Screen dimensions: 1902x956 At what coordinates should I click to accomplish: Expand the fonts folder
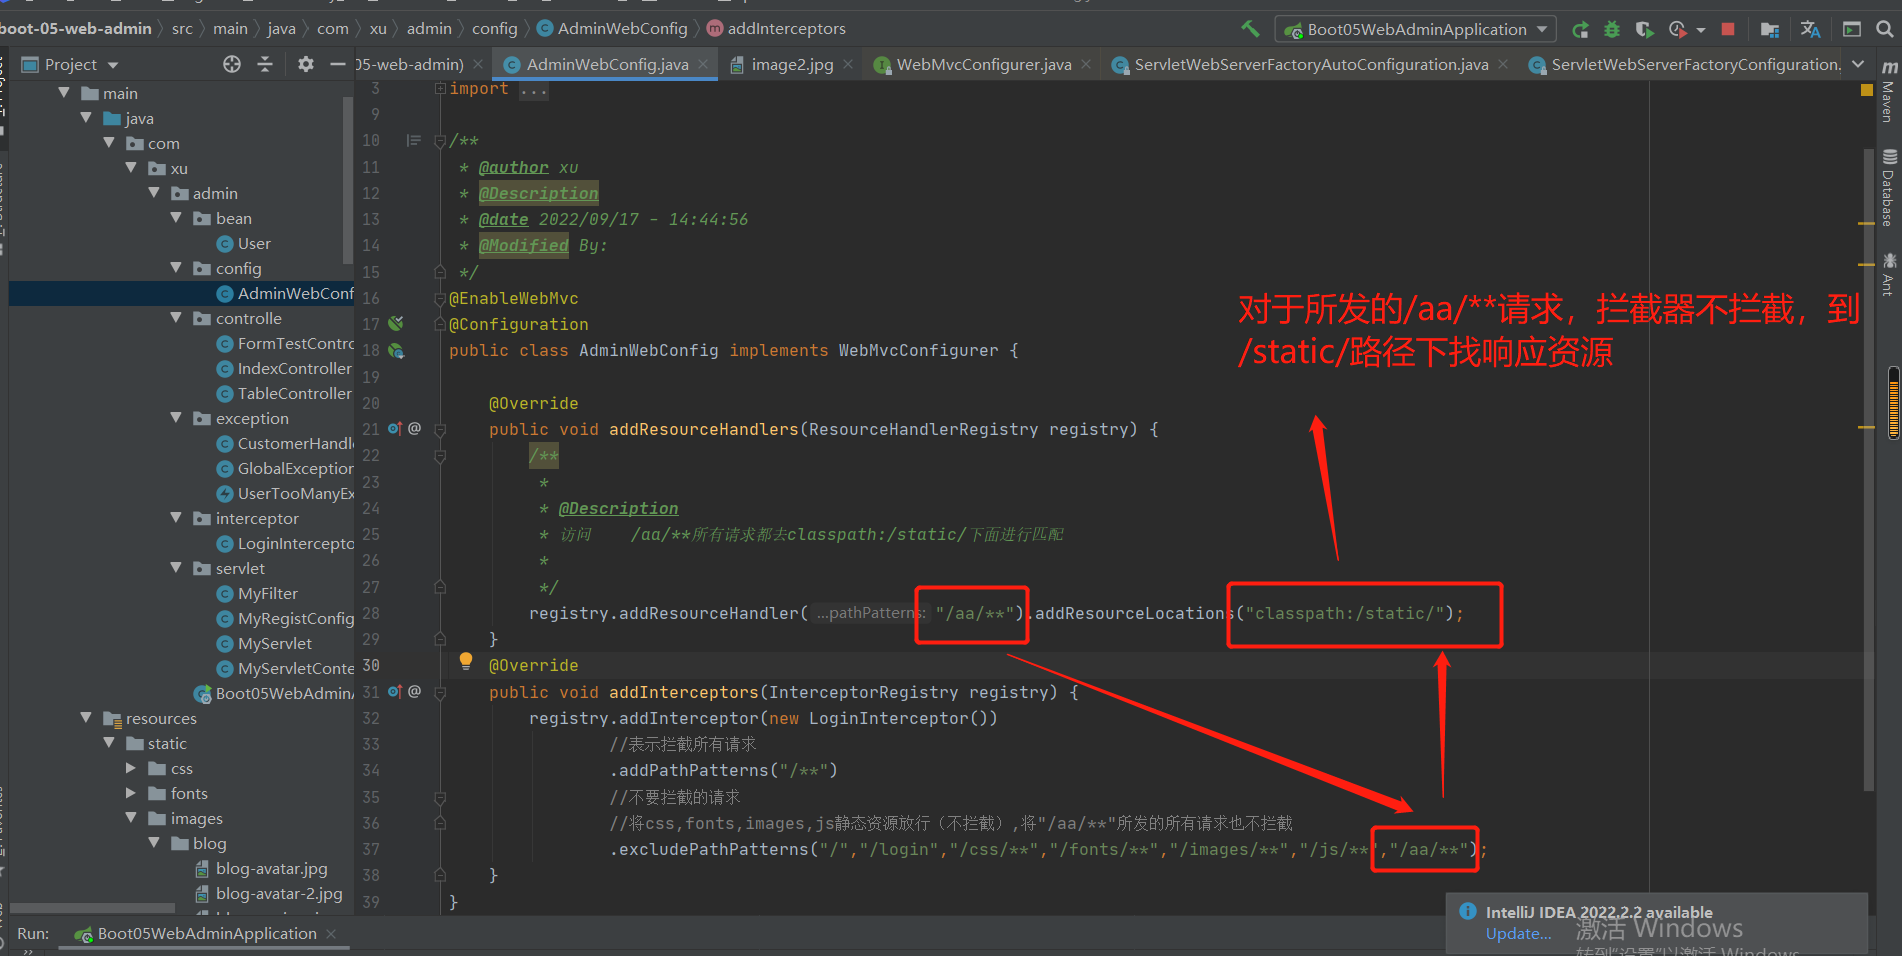point(131,793)
